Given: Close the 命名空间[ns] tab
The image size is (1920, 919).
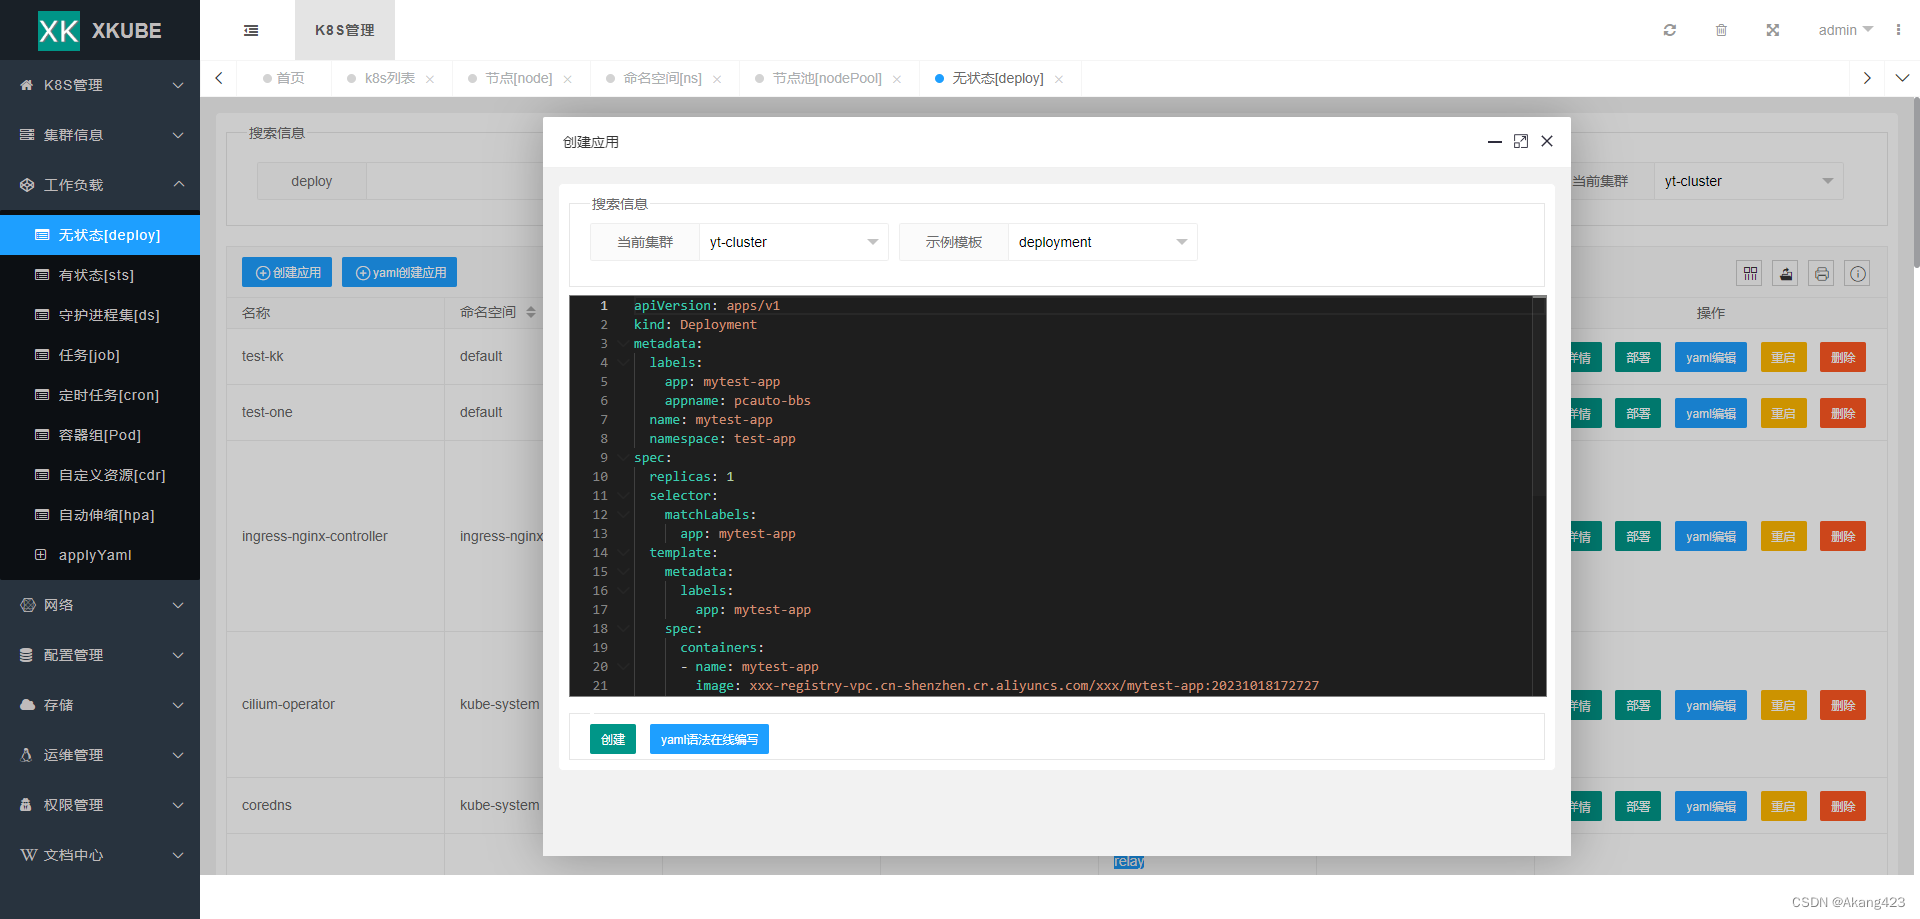Looking at the screenshot, I should click(717, 79).
